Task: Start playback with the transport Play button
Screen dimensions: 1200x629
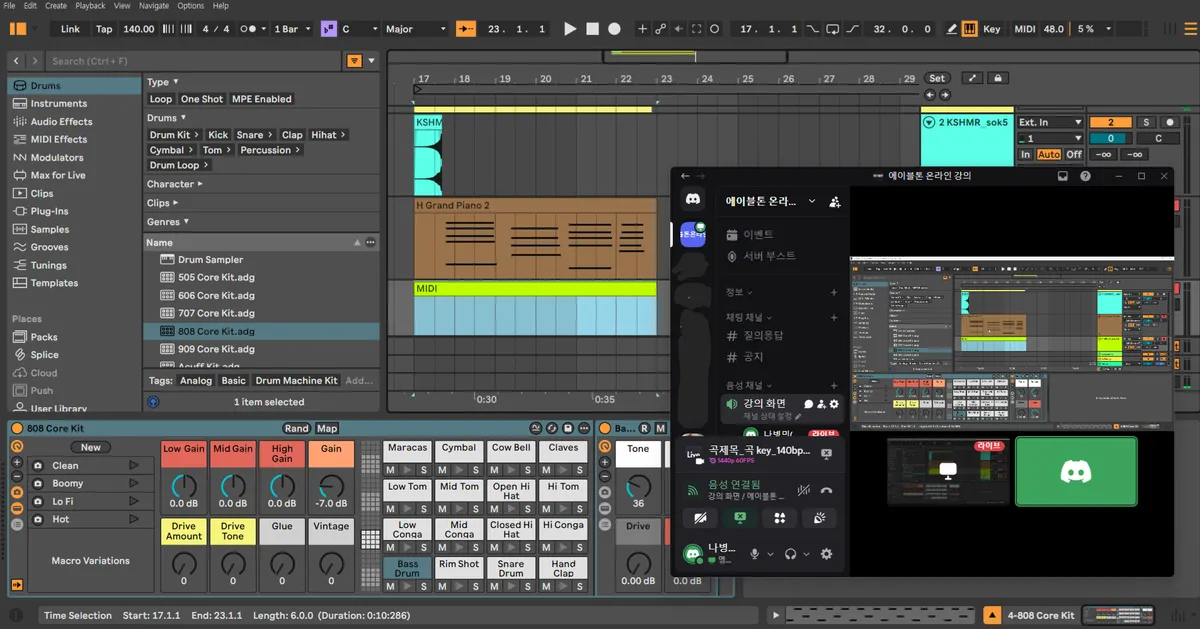Action: 570,29
